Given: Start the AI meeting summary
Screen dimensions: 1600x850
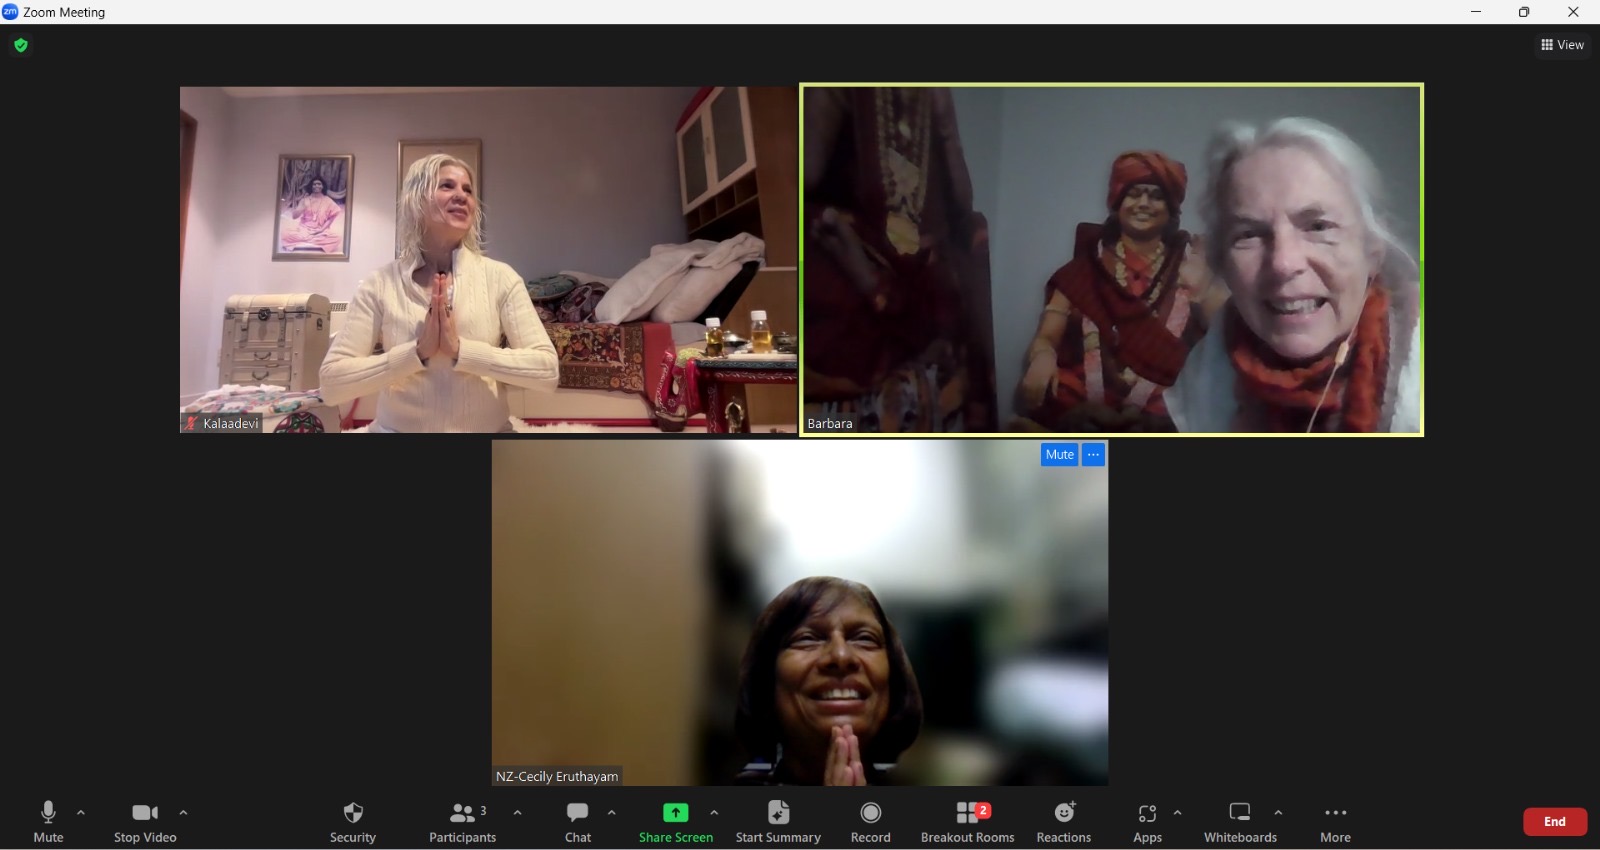Looking at the screenshot, I should click(778, 821).
